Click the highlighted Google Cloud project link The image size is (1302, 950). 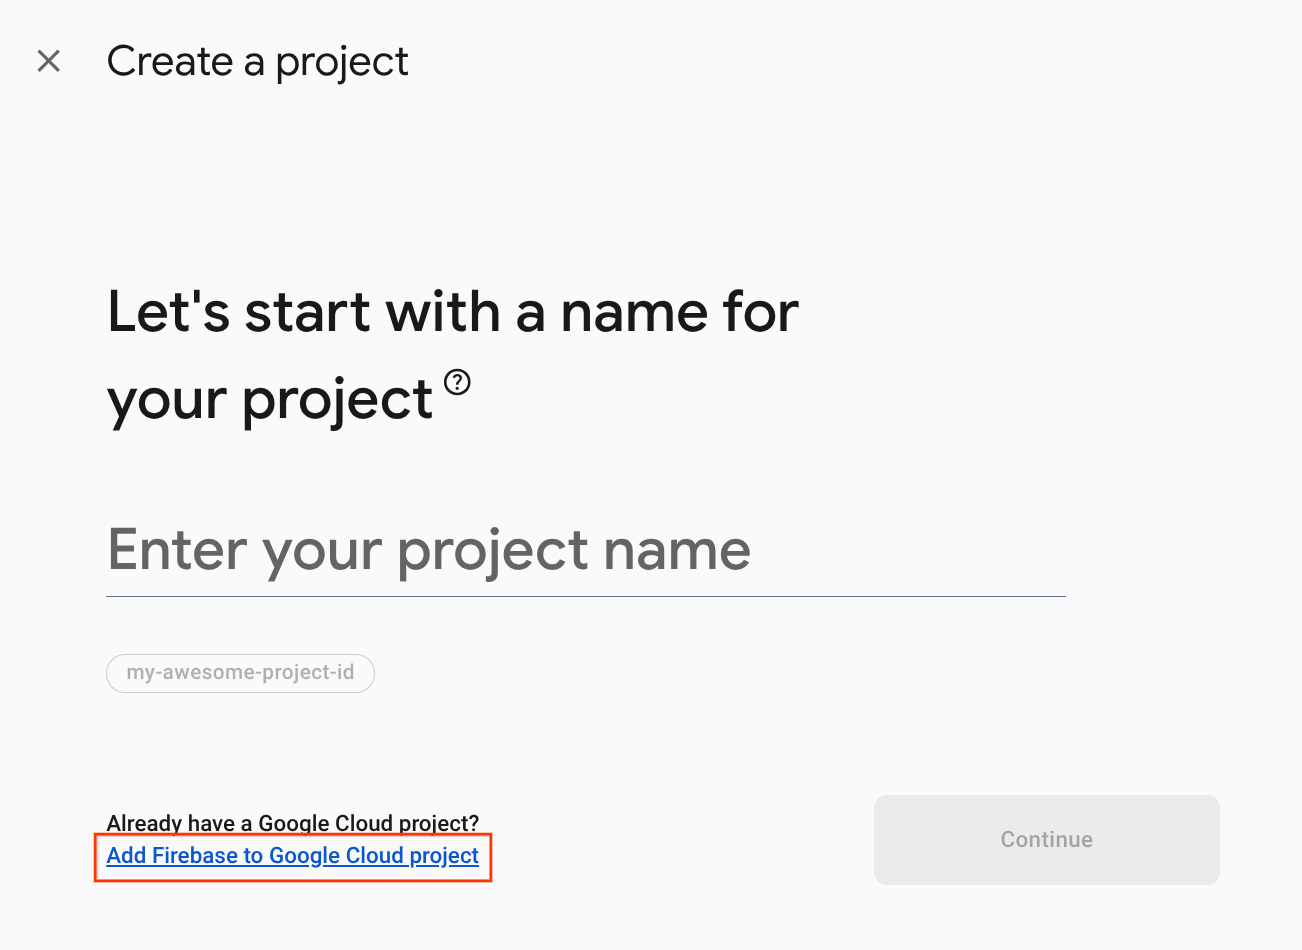click(x=292, y=856)
